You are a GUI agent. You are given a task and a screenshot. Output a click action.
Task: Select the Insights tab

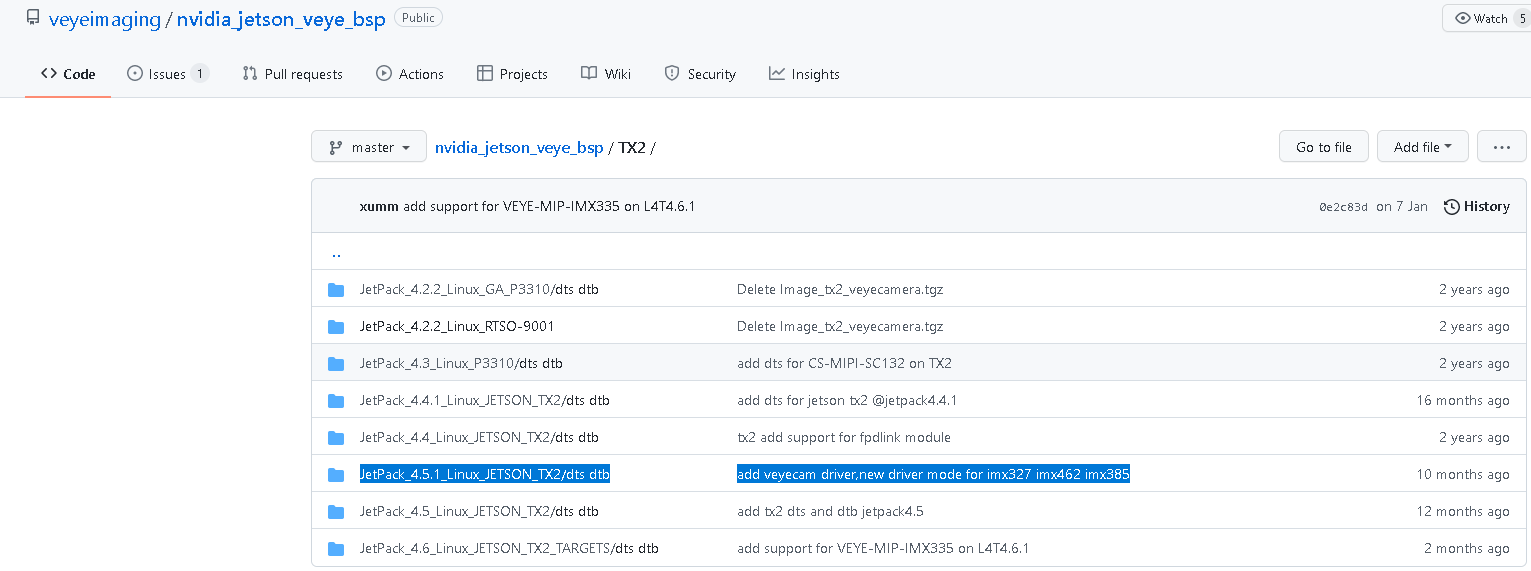pyautogui.click(x=804, y=74)
